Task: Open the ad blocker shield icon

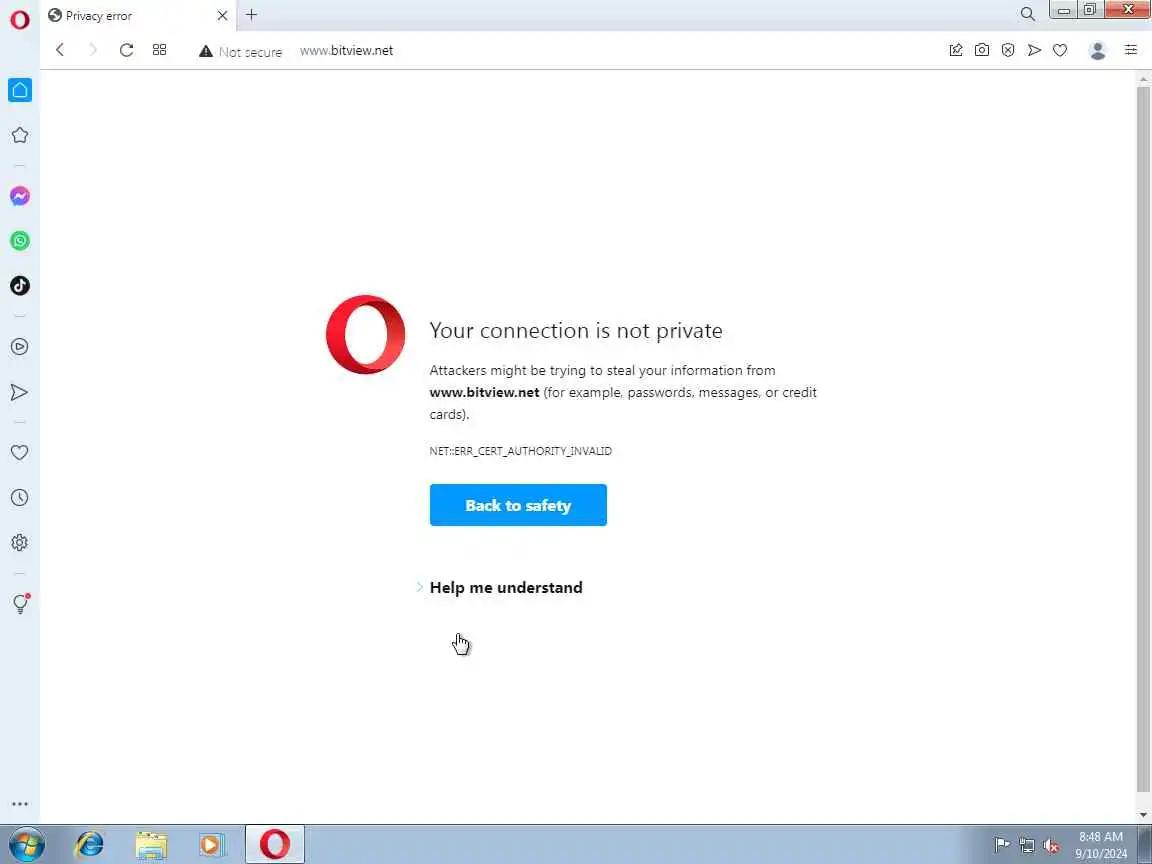Action: 1008,50
